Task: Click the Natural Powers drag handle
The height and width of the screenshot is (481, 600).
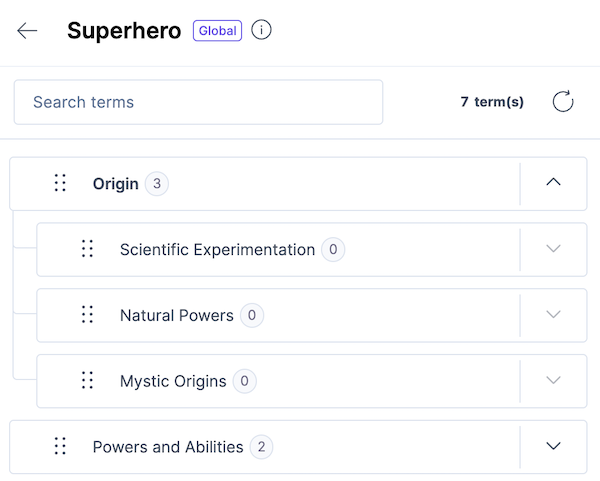Action: [87, 315]
